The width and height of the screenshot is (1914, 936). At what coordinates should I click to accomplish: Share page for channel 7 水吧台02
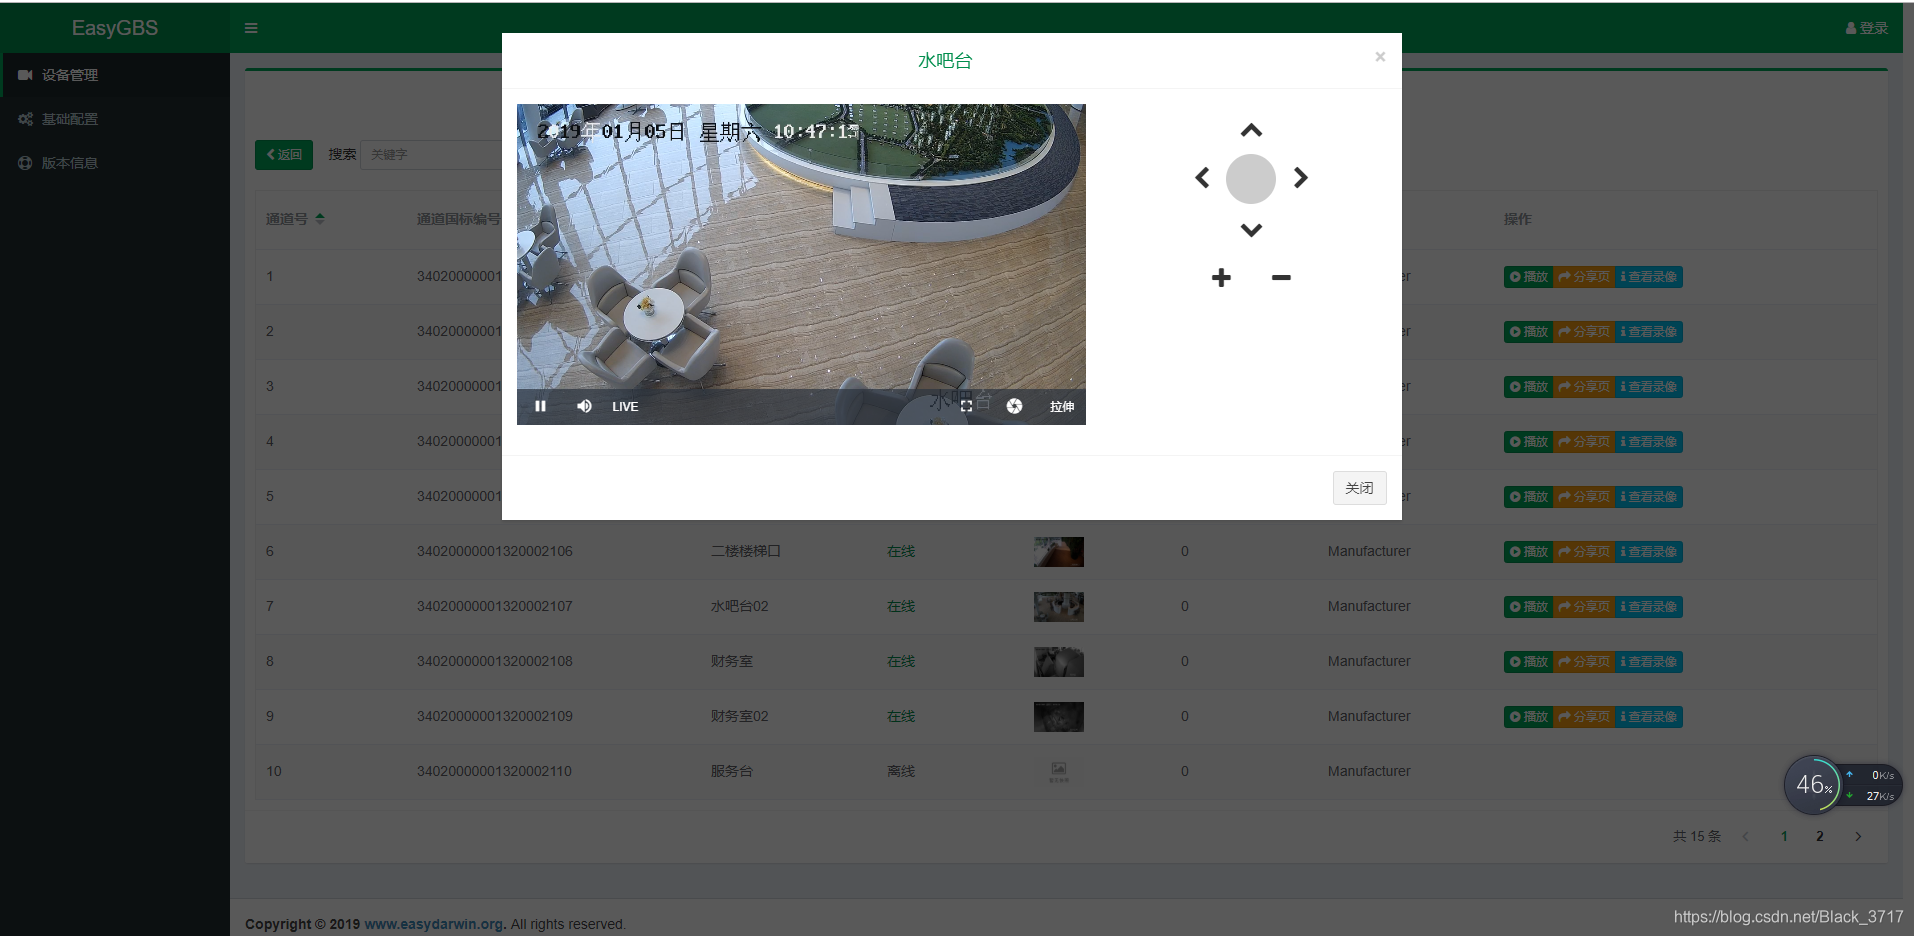(1584, 607)
